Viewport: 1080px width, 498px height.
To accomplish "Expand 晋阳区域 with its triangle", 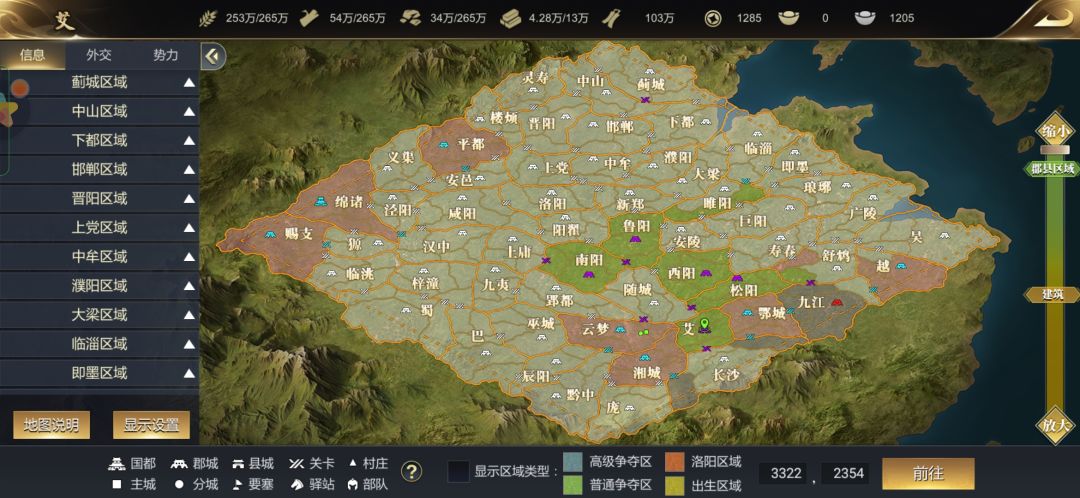I will (x=189, y=199).
